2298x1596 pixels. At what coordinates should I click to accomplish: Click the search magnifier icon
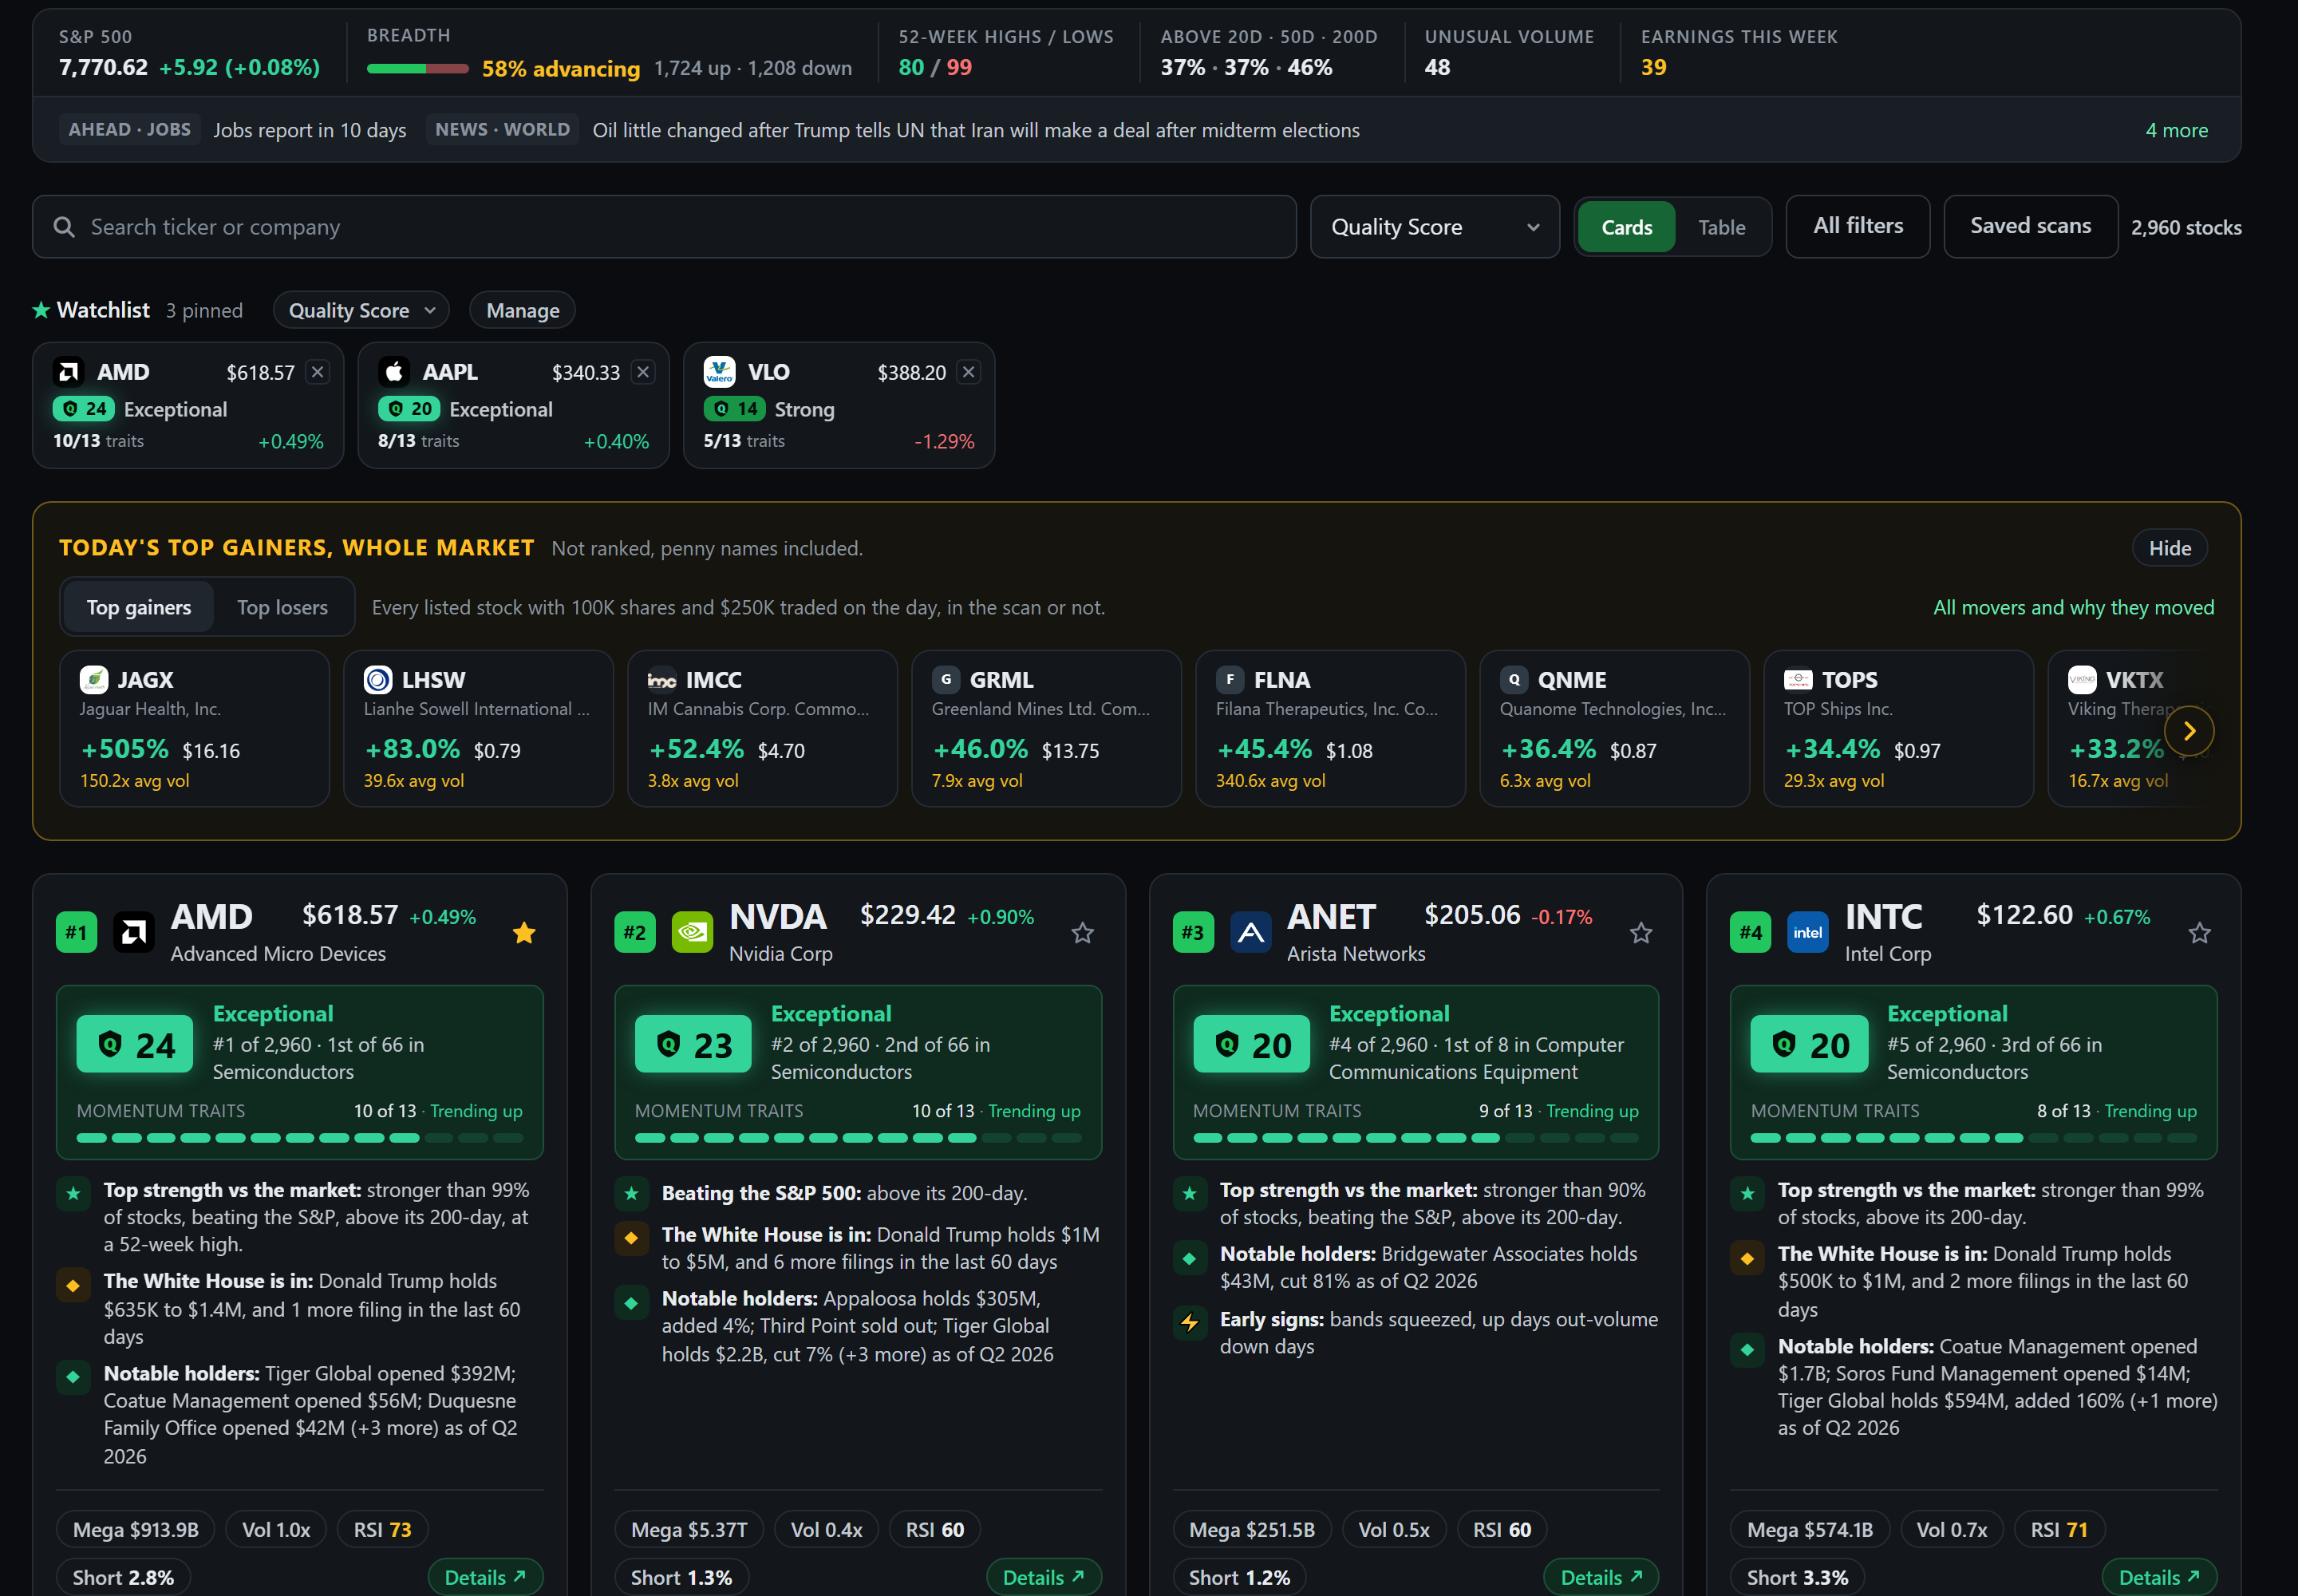tap(64, 227)
